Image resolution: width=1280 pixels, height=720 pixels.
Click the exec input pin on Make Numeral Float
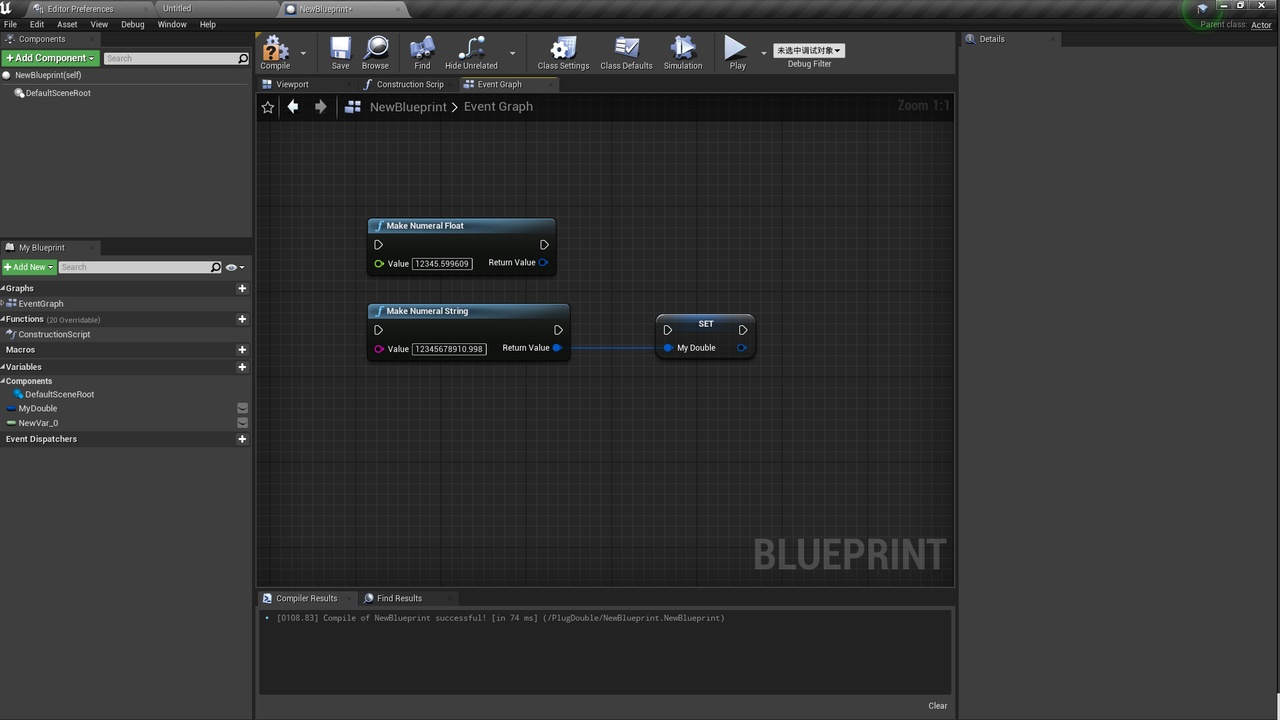pyautogui.click(x=378, y=245)
